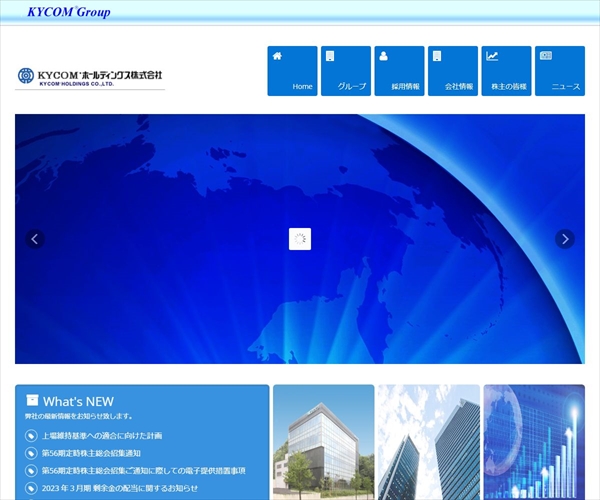The height and width of the screenshot is (500, 600).
Task: Open 上場維持基準への適合に向けた計画 news link
Action: [x=102, y=436]
